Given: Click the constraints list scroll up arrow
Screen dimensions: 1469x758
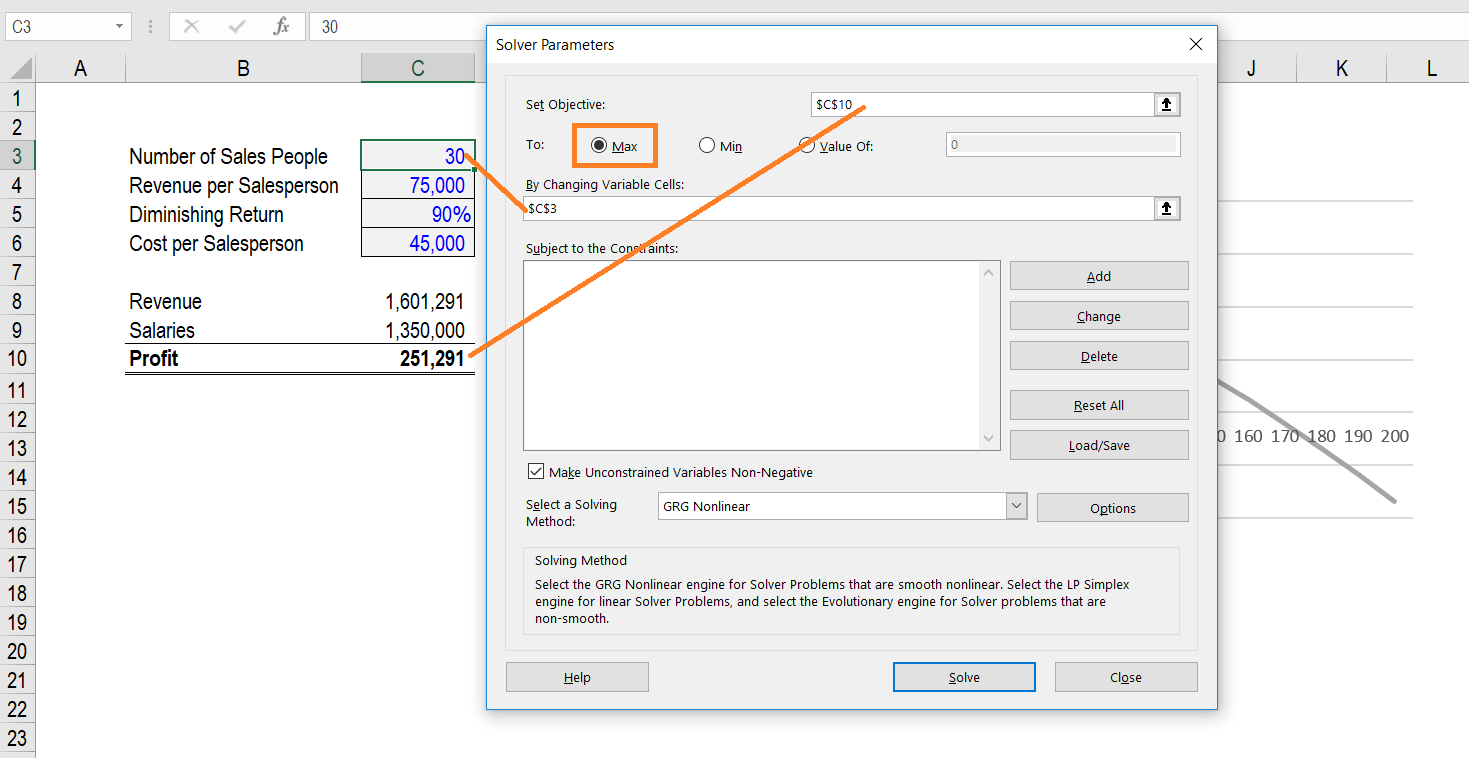Looking at the screenshot, I should 989,272.
